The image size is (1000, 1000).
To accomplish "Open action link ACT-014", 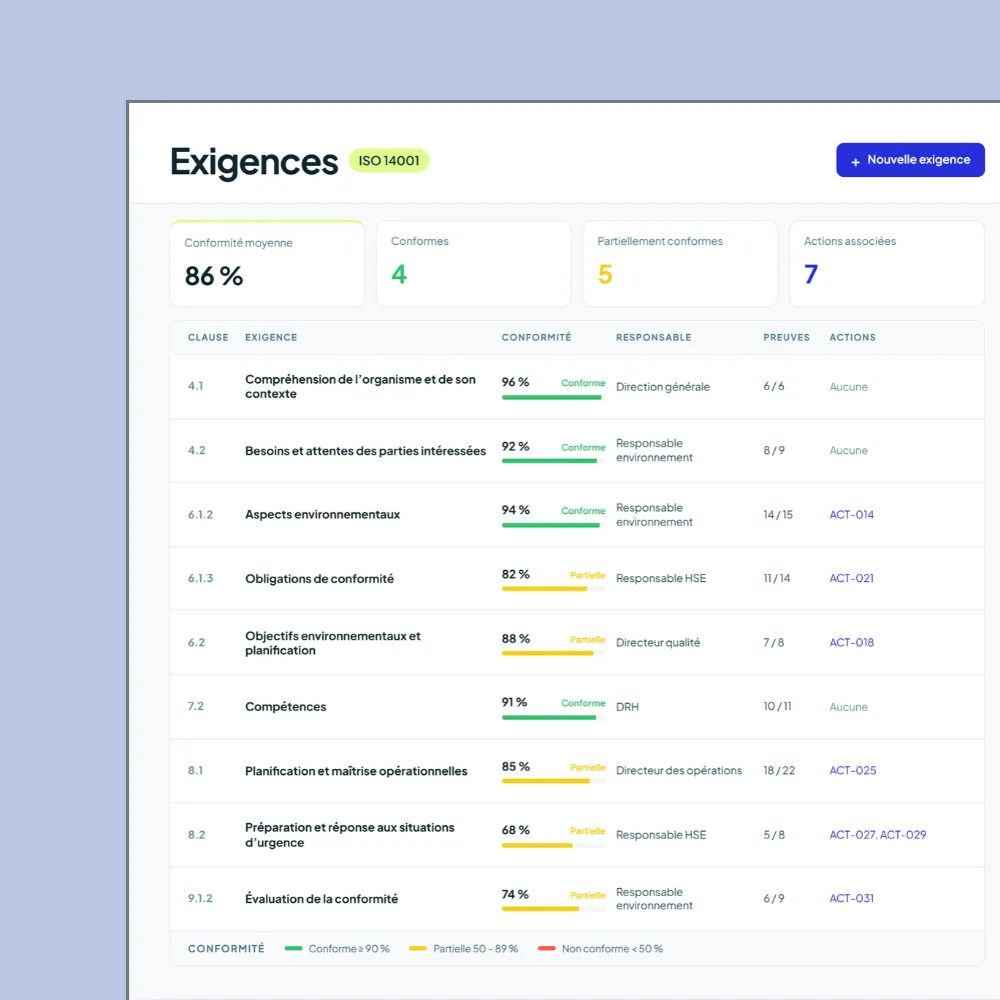I will coord(851,515).
